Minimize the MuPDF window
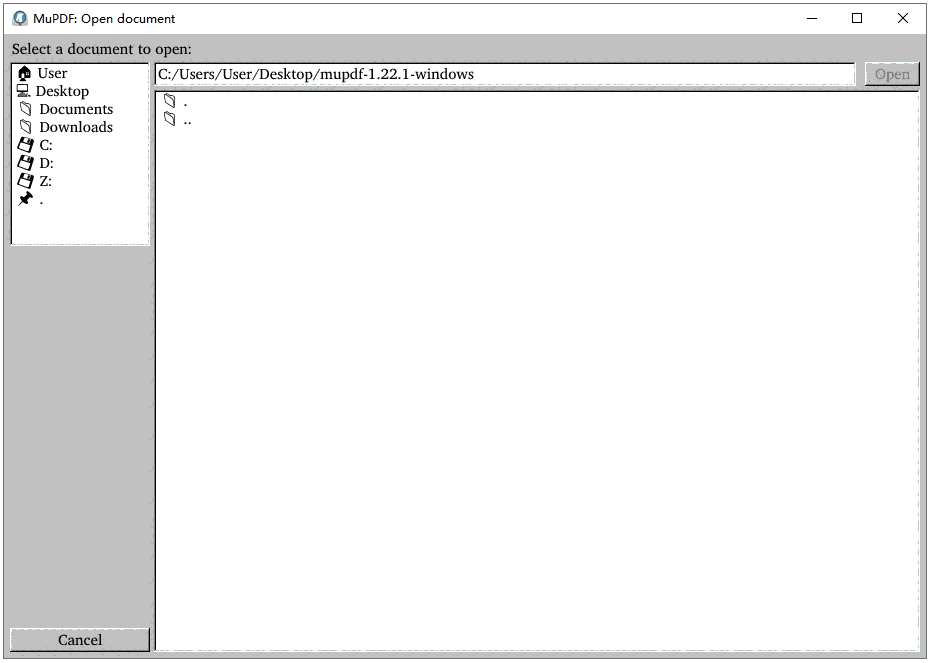The image size is (930, 663). (811, 18)
